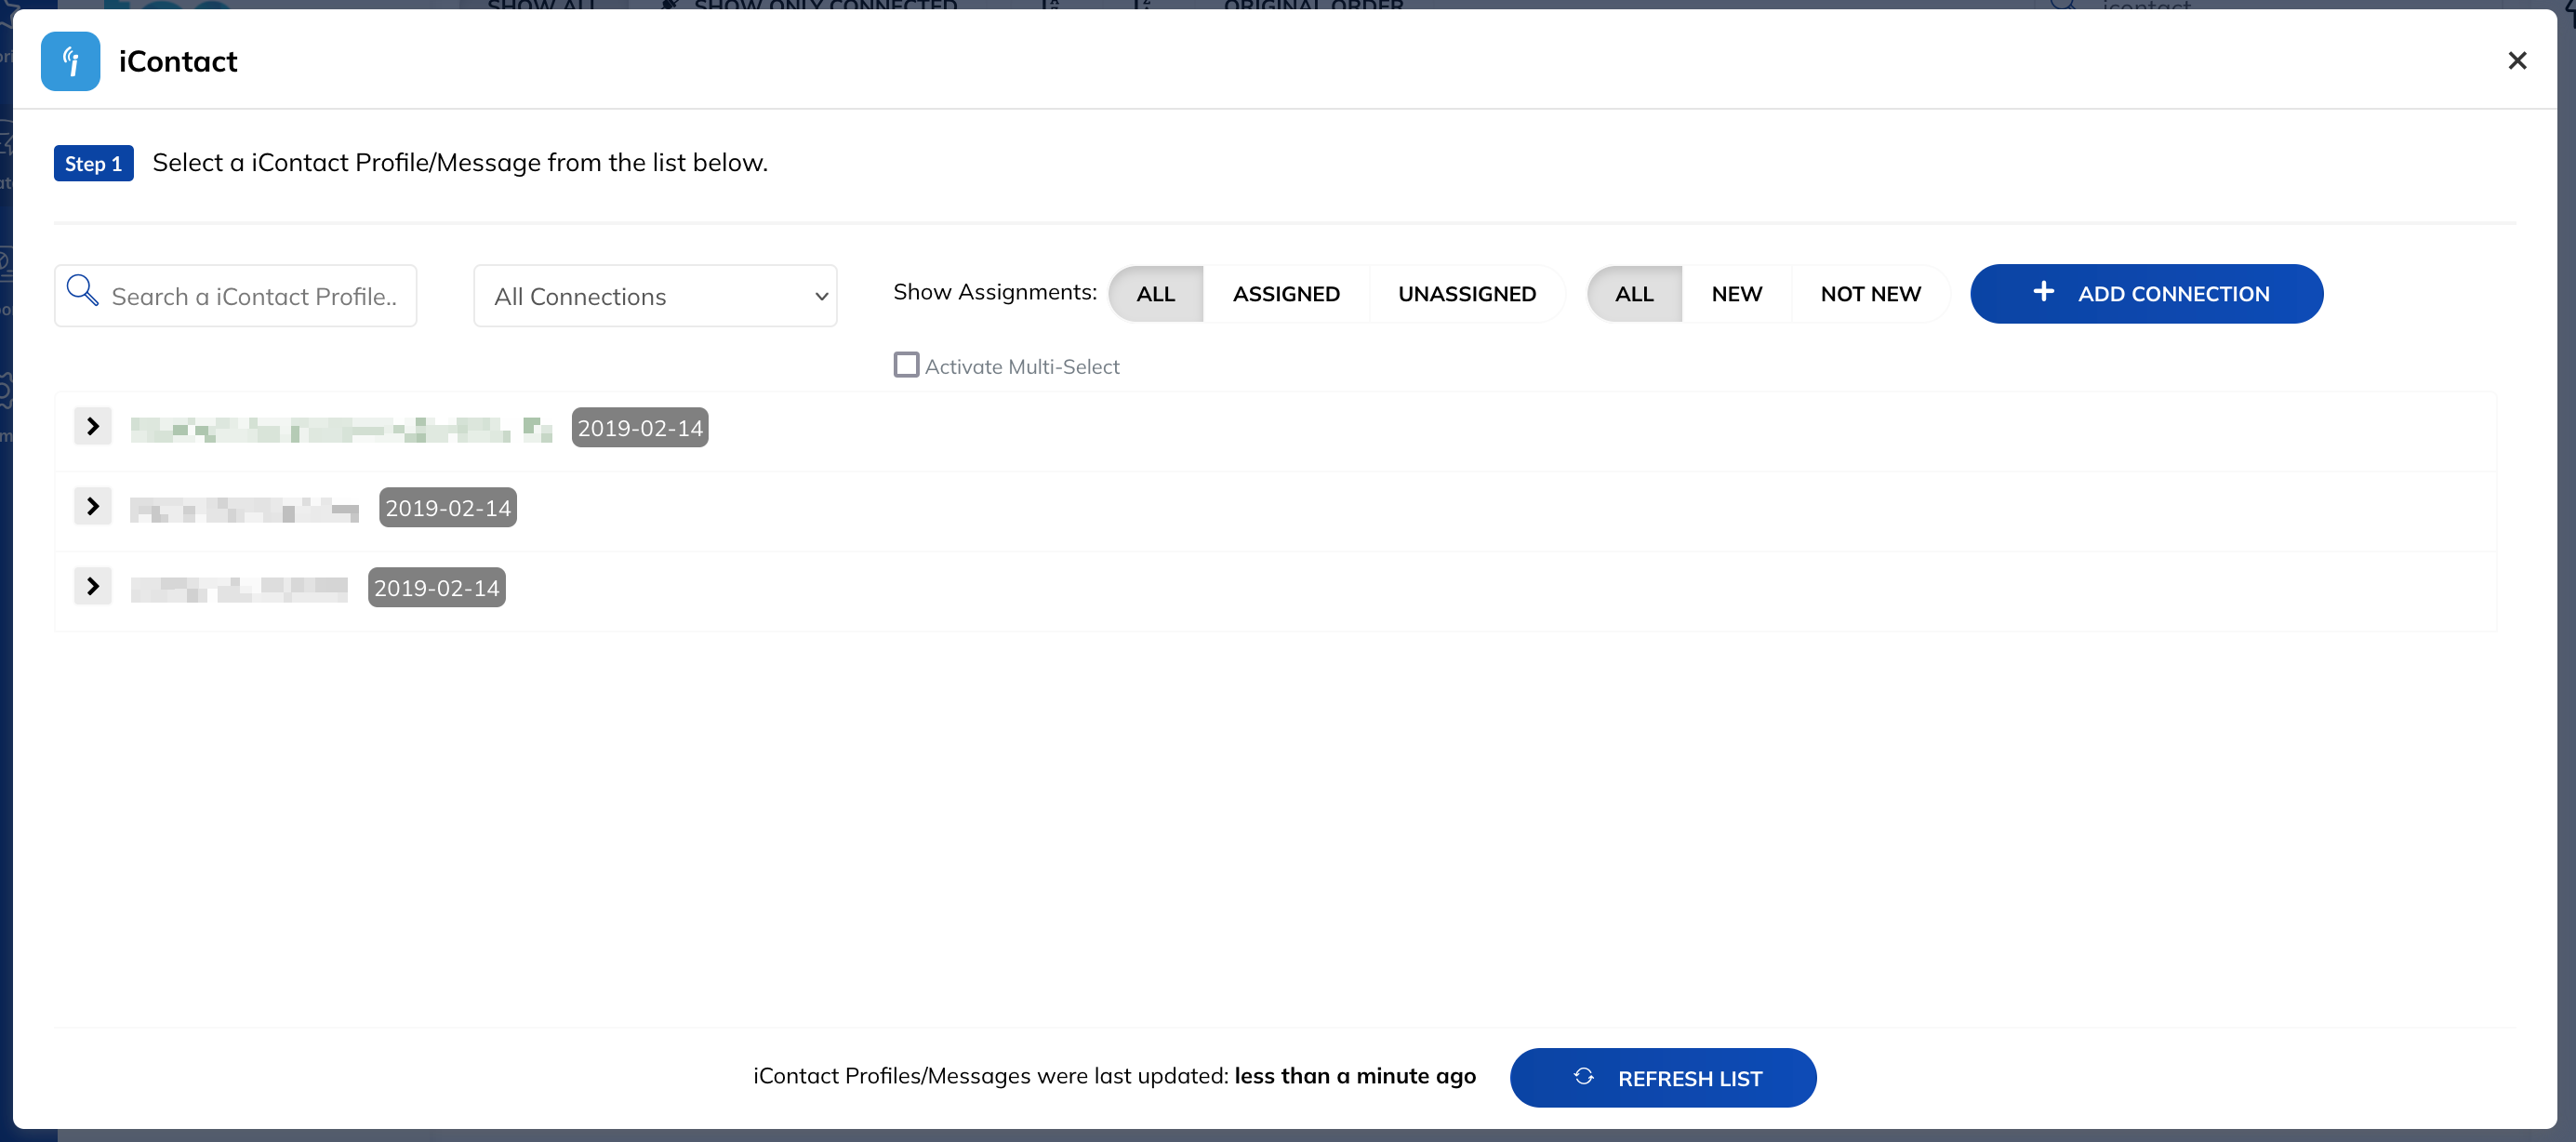Select ALL in the new/not new filter

tap(1634, 294)
